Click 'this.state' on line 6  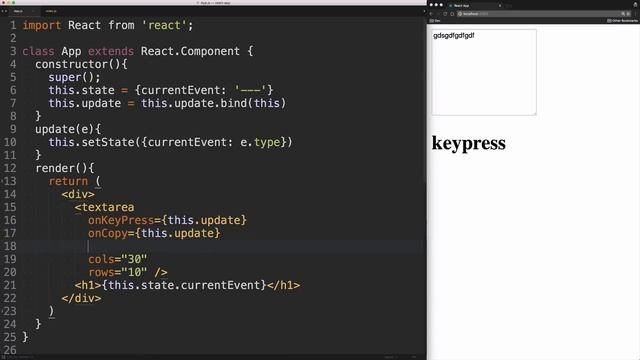(x=82, y=91)
